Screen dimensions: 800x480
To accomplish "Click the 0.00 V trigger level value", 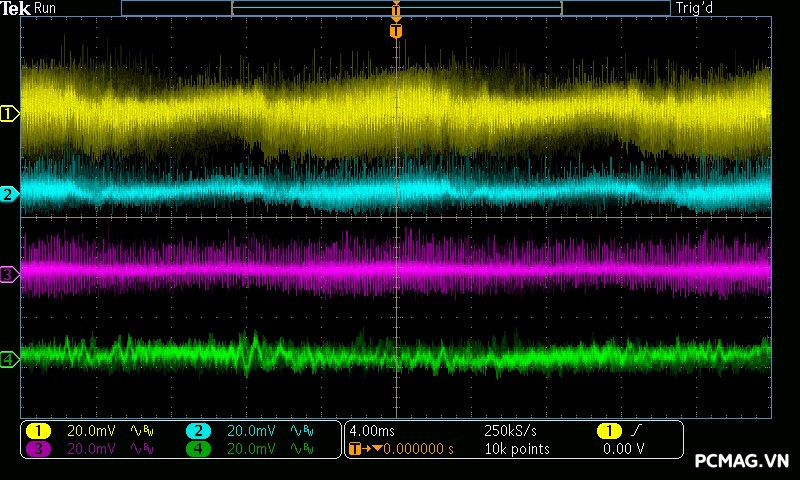I will pos(623,449).
